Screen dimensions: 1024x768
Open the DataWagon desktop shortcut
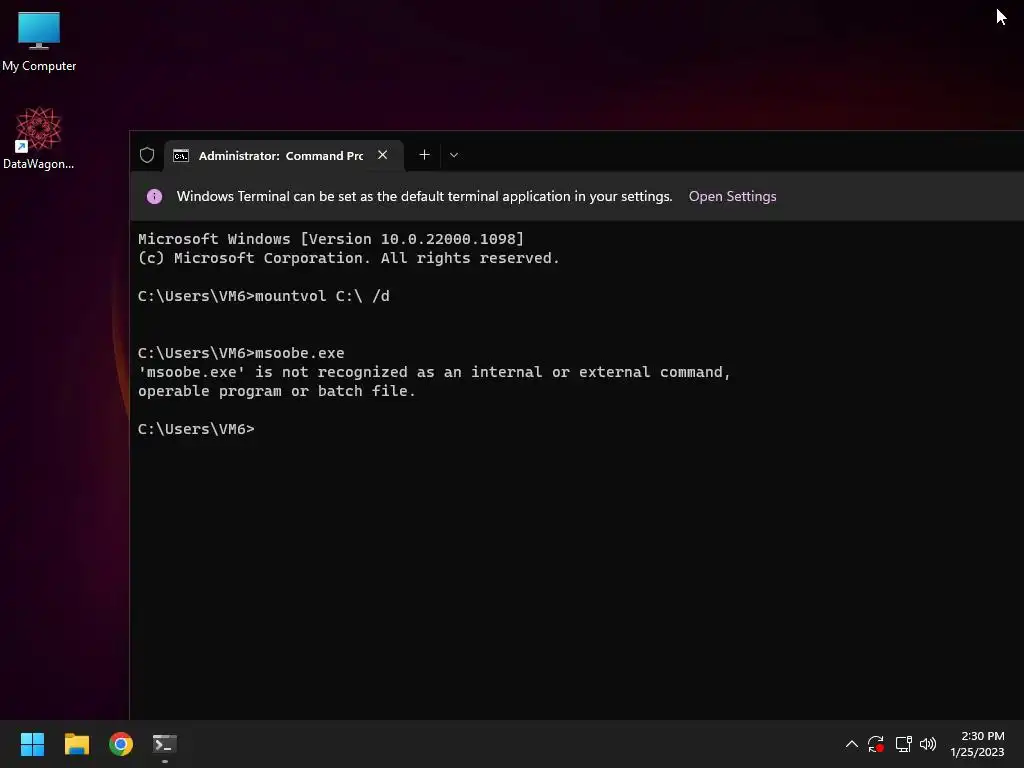pyautogui.click(x=39, y=138)
